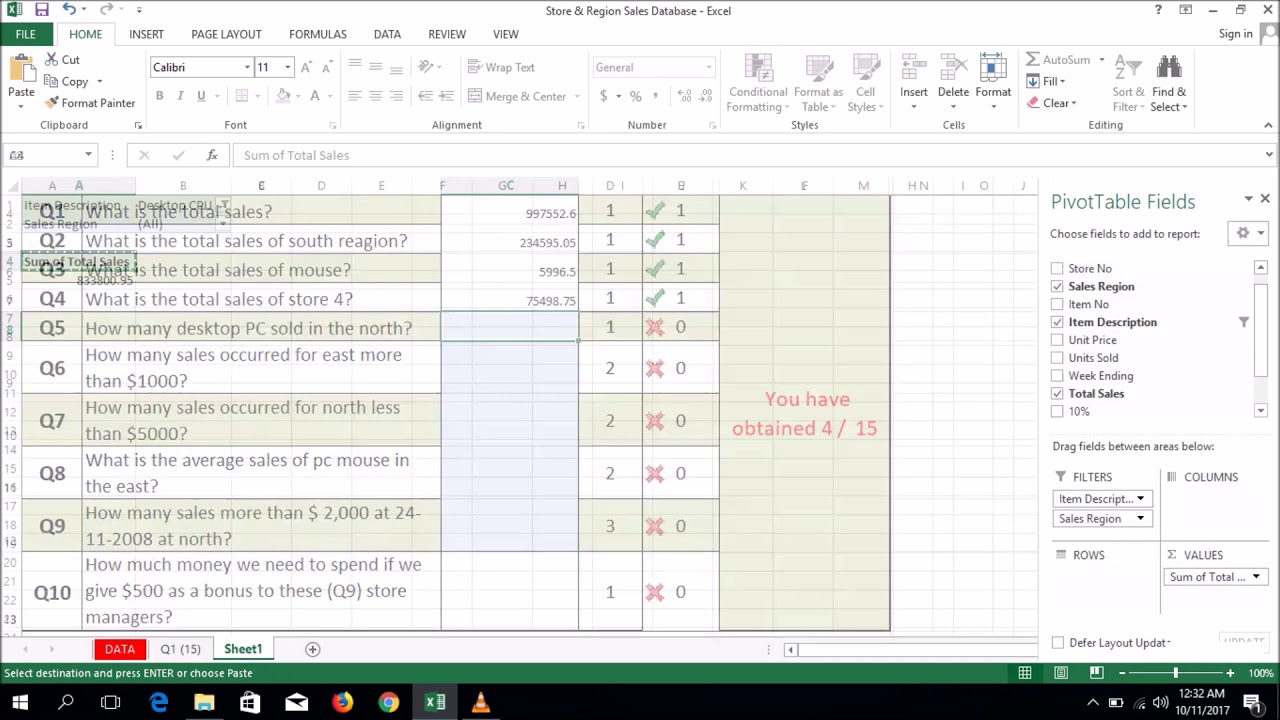Switch to INSERT ribbon tab
Image resolution: width=1280 pixels, height=720 pixels.
click(x=146, y=34)
